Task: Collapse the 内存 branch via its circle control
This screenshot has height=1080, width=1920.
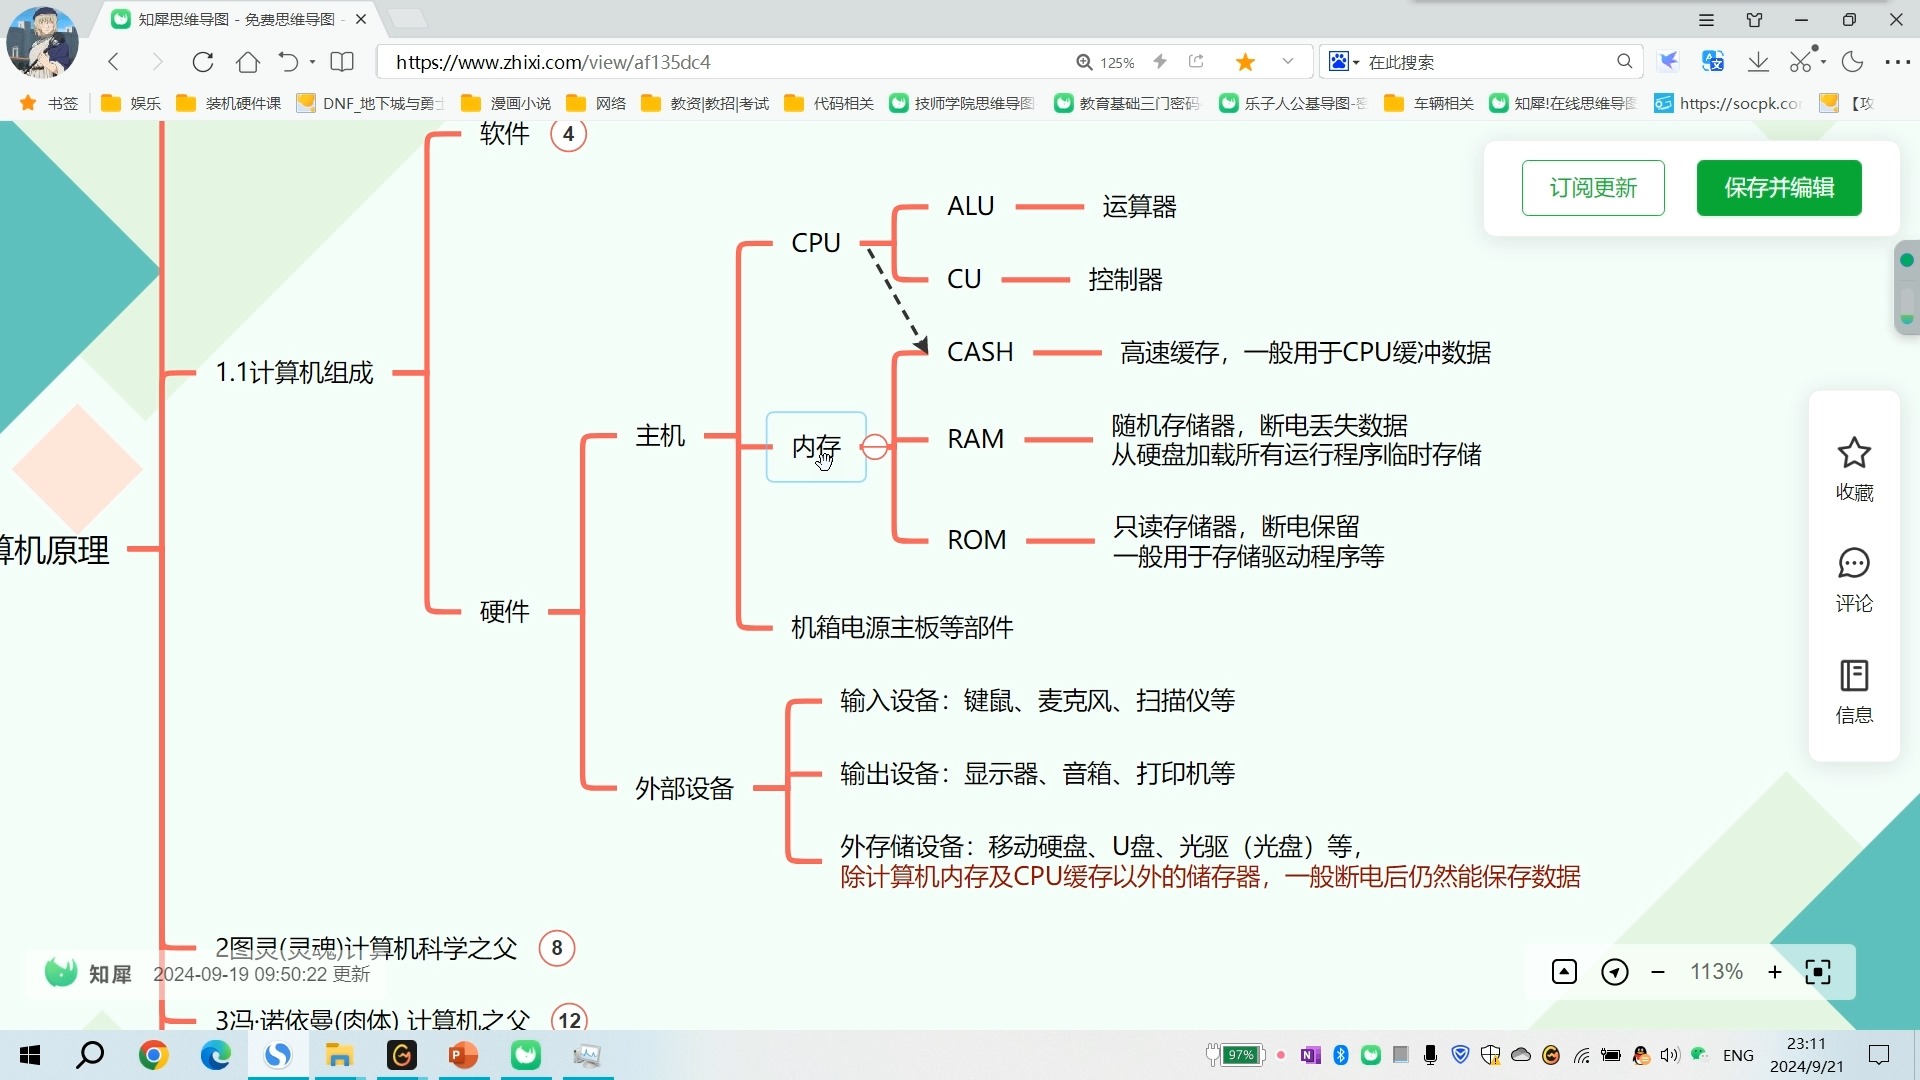Action: coord(874,446)
